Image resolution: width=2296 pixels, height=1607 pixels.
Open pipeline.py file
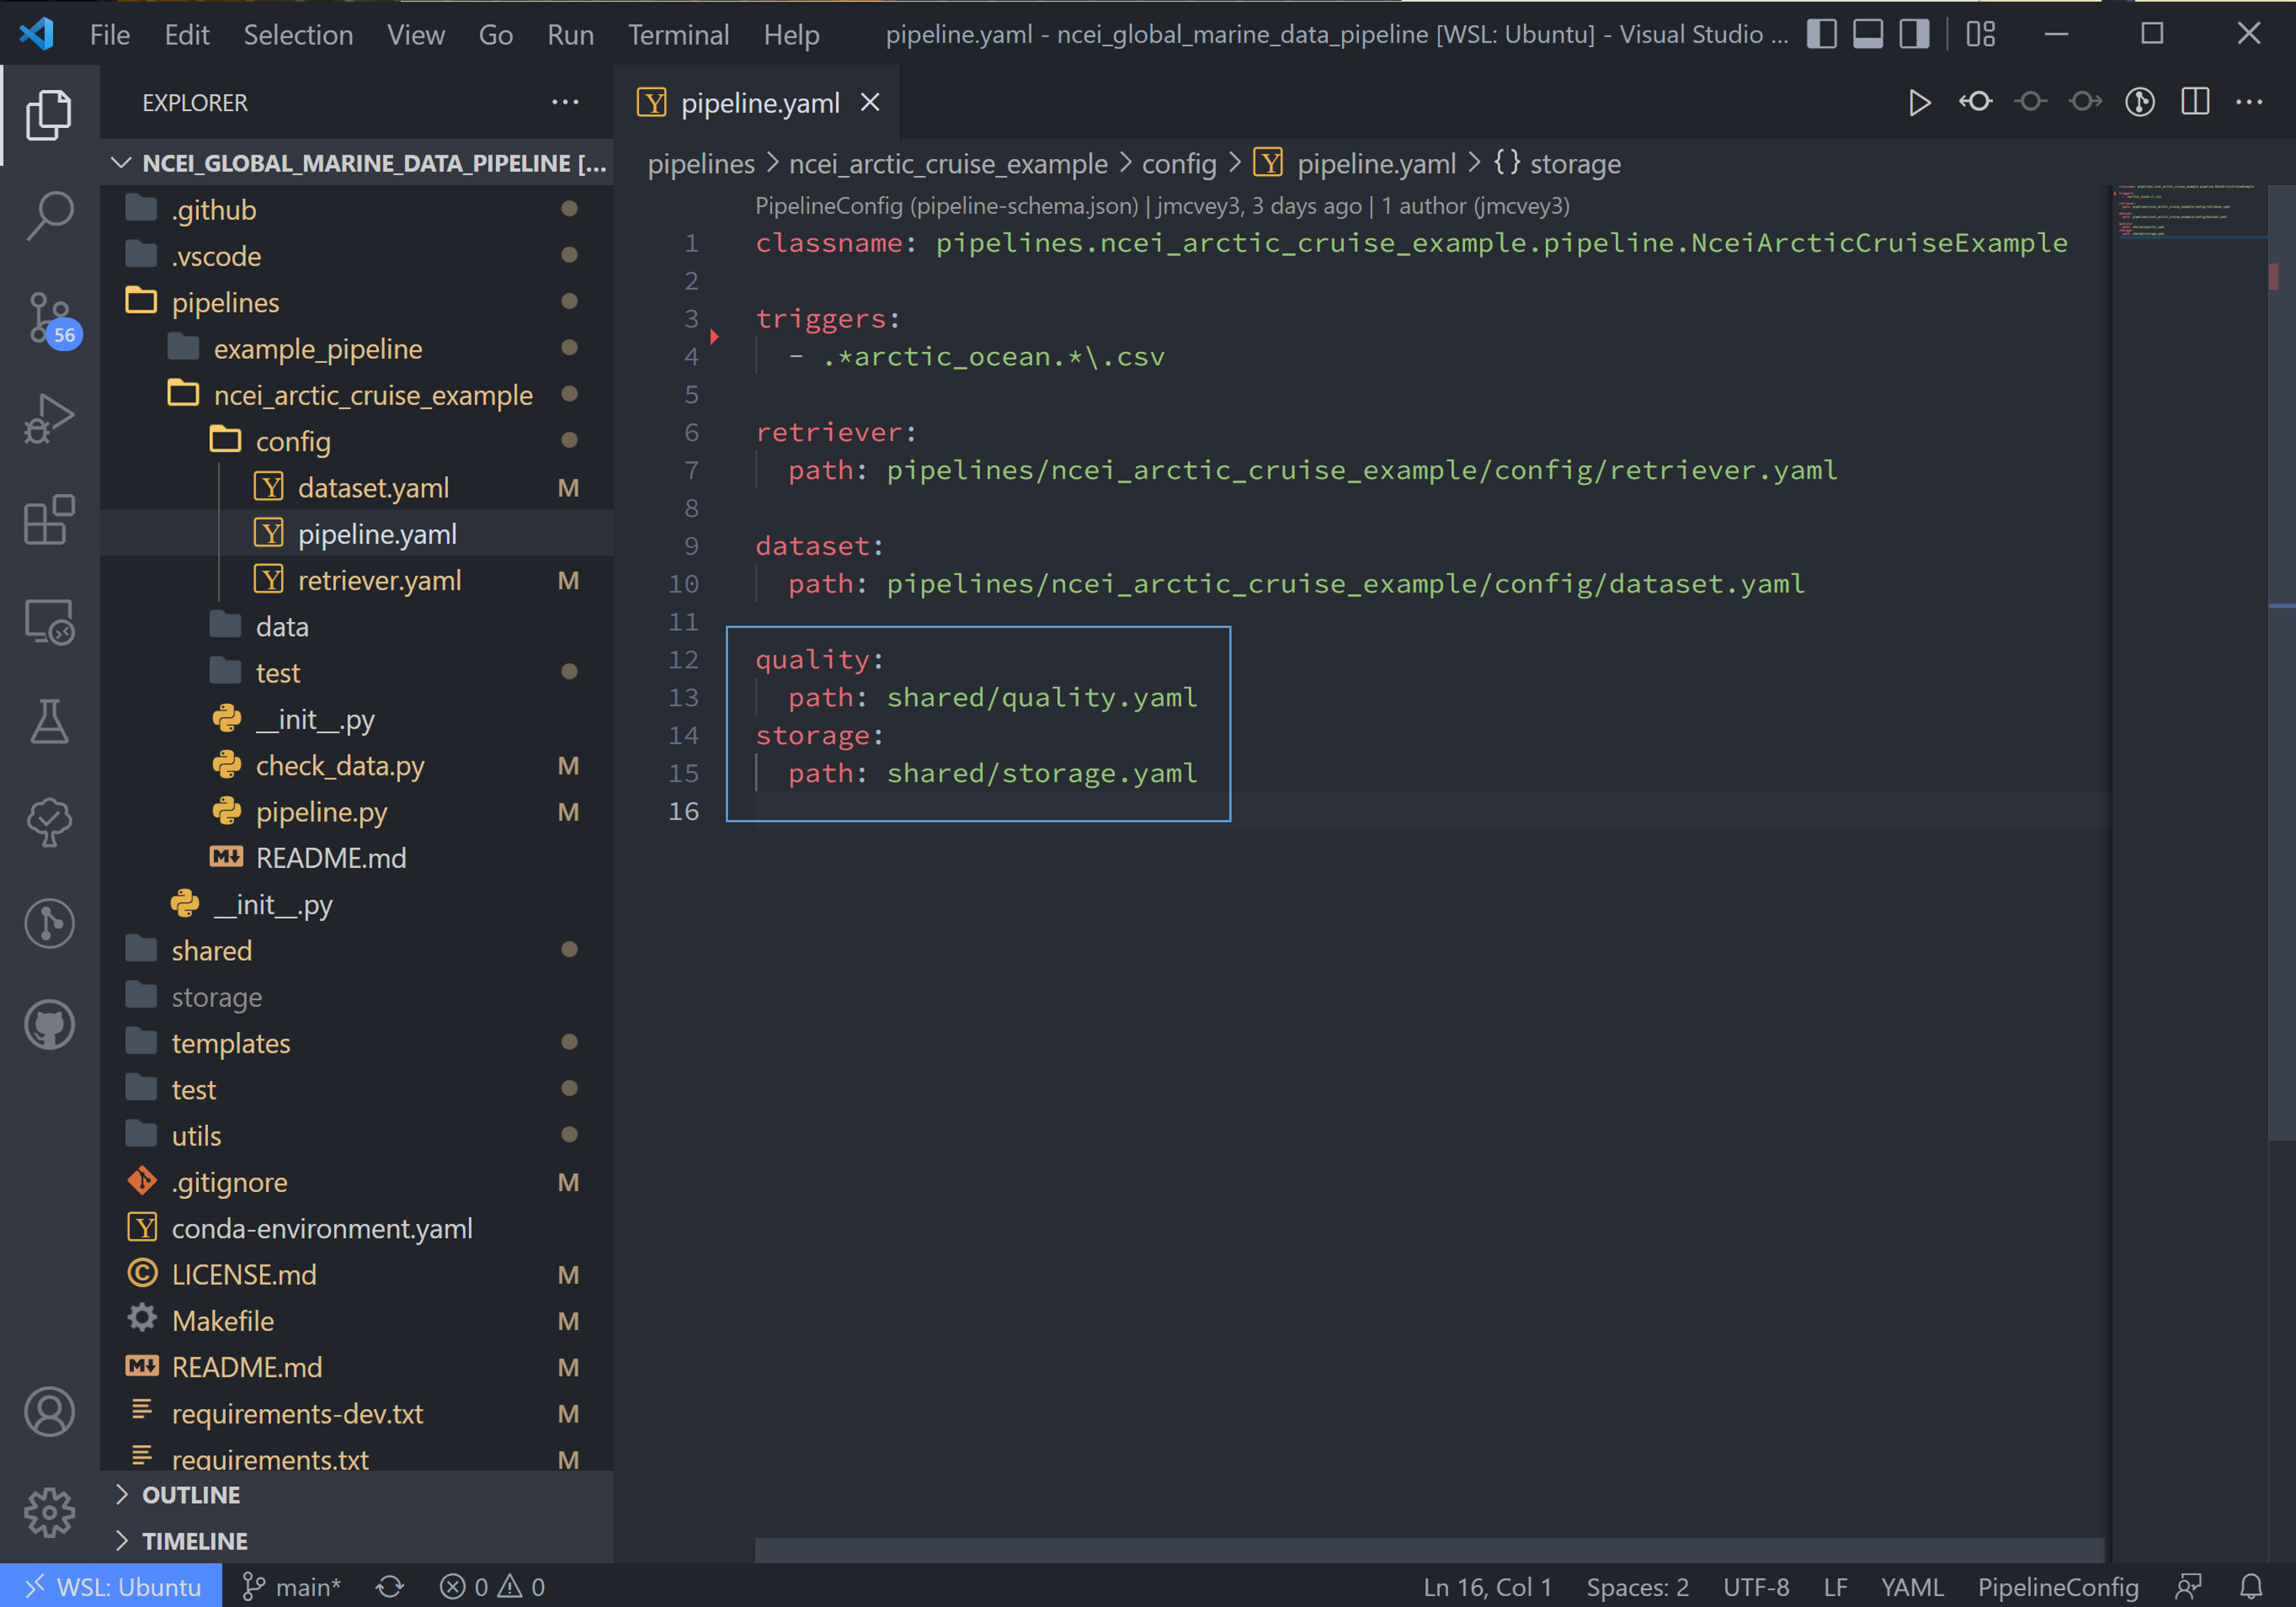[x=357, y=811]
